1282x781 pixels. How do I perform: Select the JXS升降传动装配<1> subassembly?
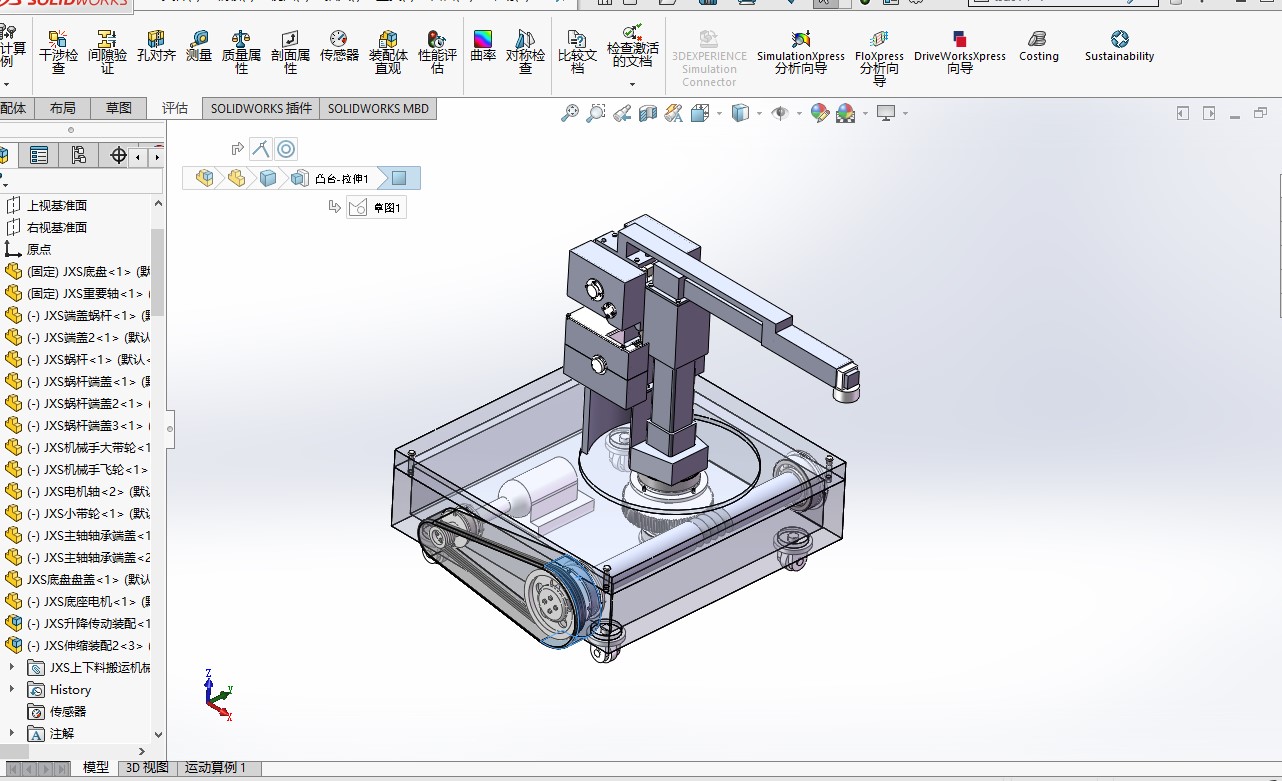click(78, 623)
